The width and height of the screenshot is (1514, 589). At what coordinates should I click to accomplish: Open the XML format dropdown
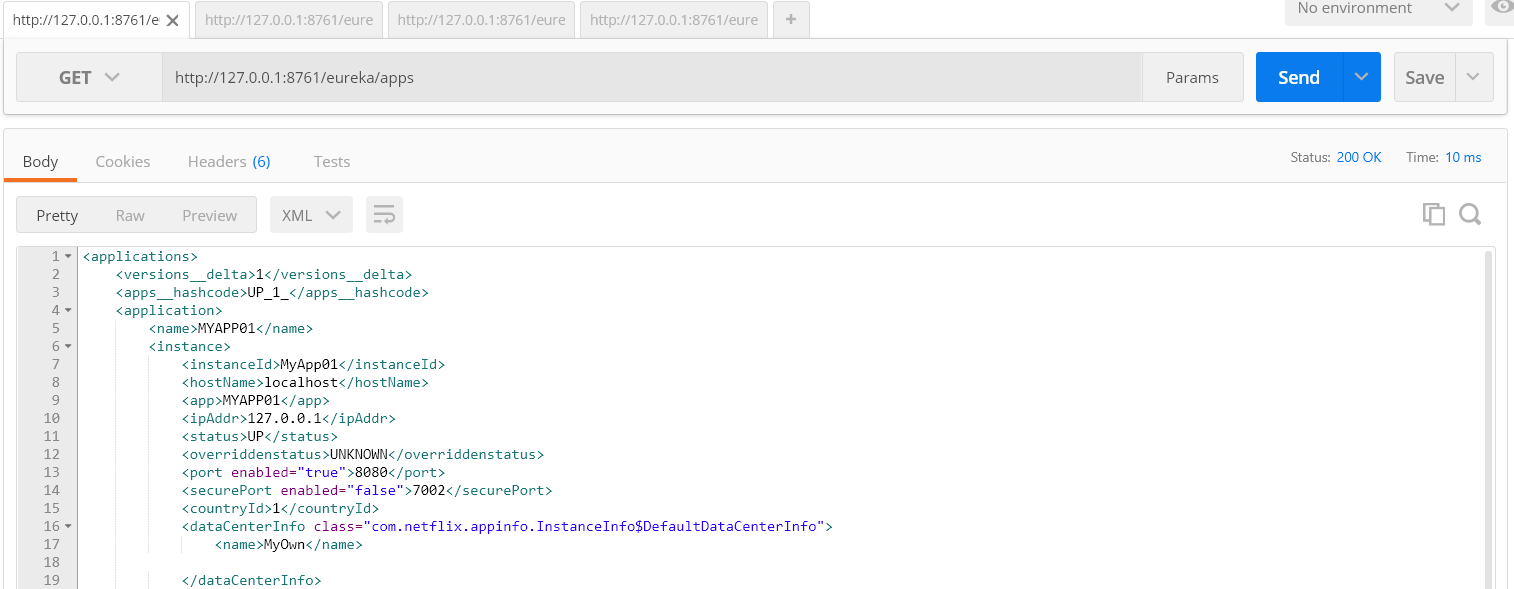[x=311, y=215]
